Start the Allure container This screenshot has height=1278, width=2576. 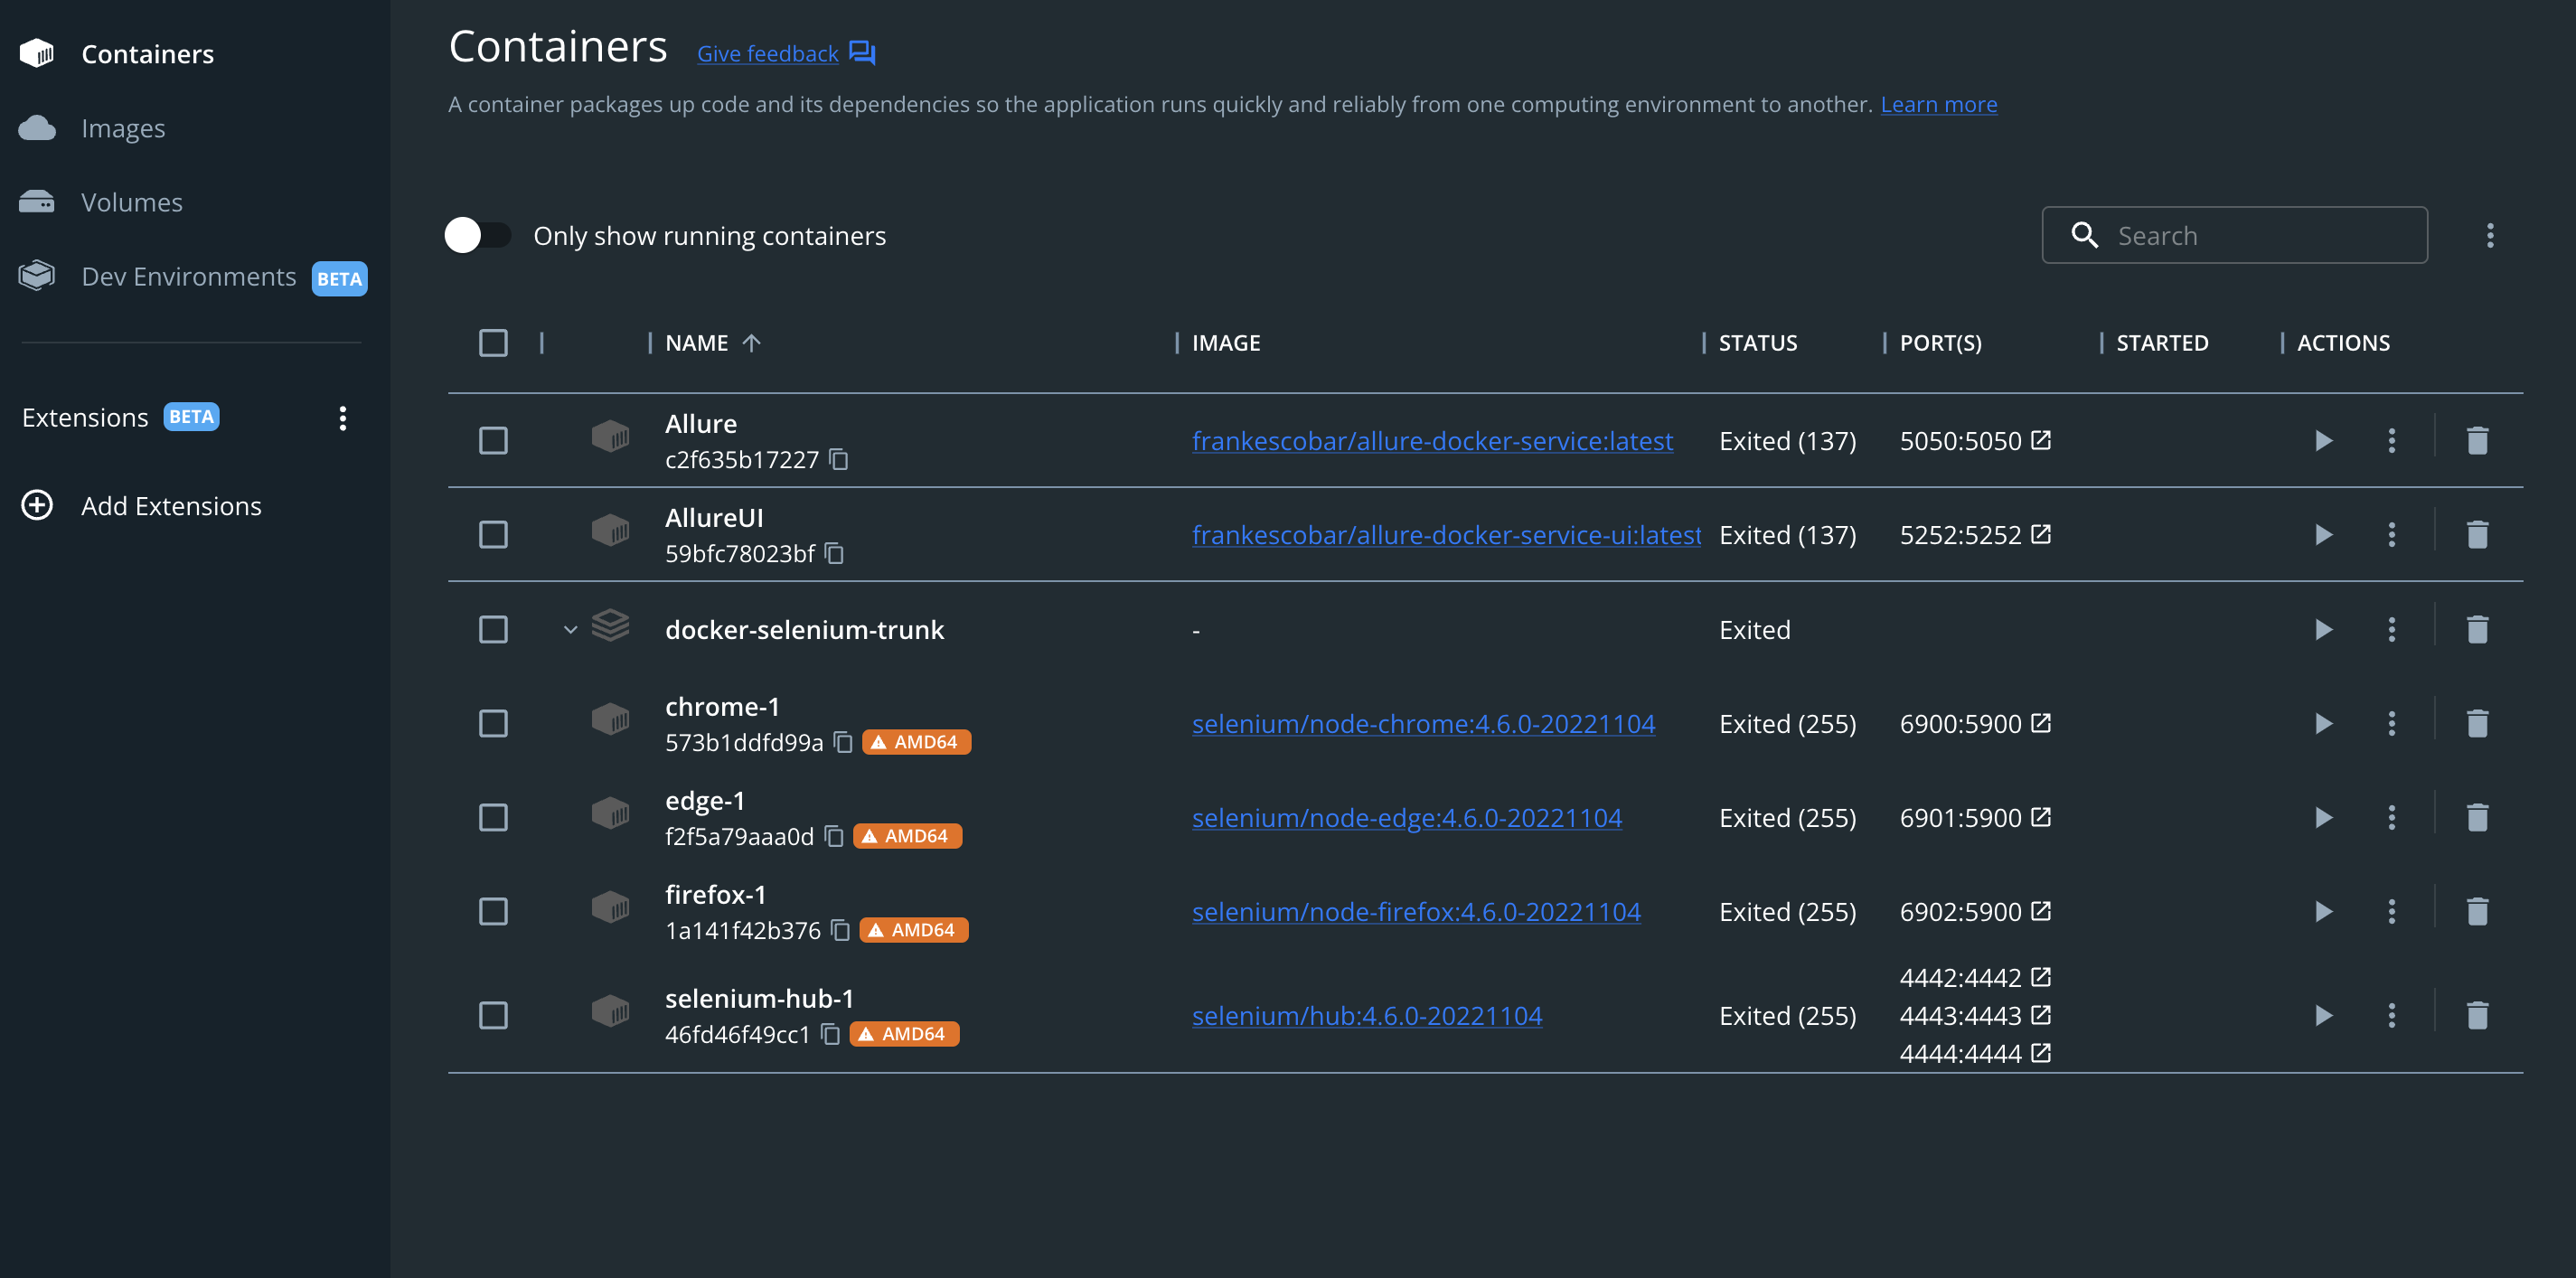click(x=2323, y=441)
